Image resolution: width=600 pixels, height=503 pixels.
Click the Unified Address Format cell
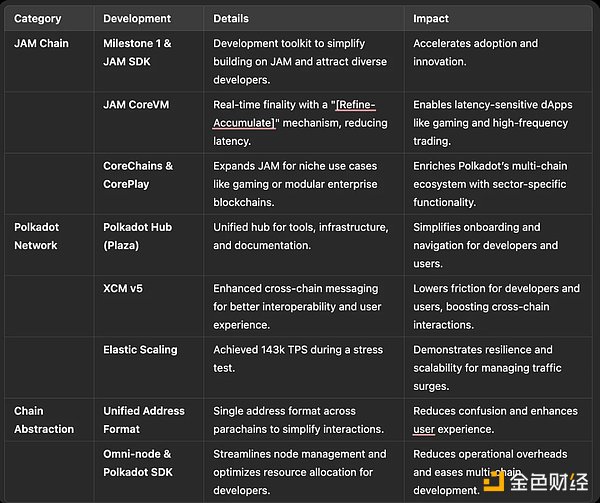[144, 420]
